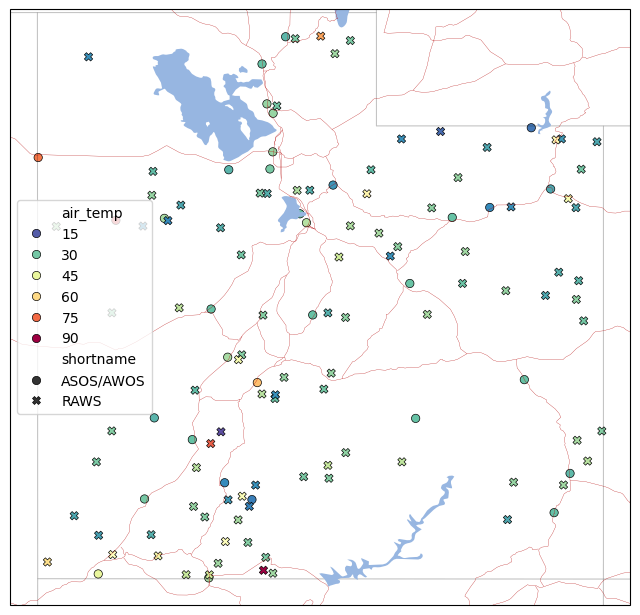This screenshot has width=640, height=615.
Task: Click the '15' legend label text
Action: 70,234
